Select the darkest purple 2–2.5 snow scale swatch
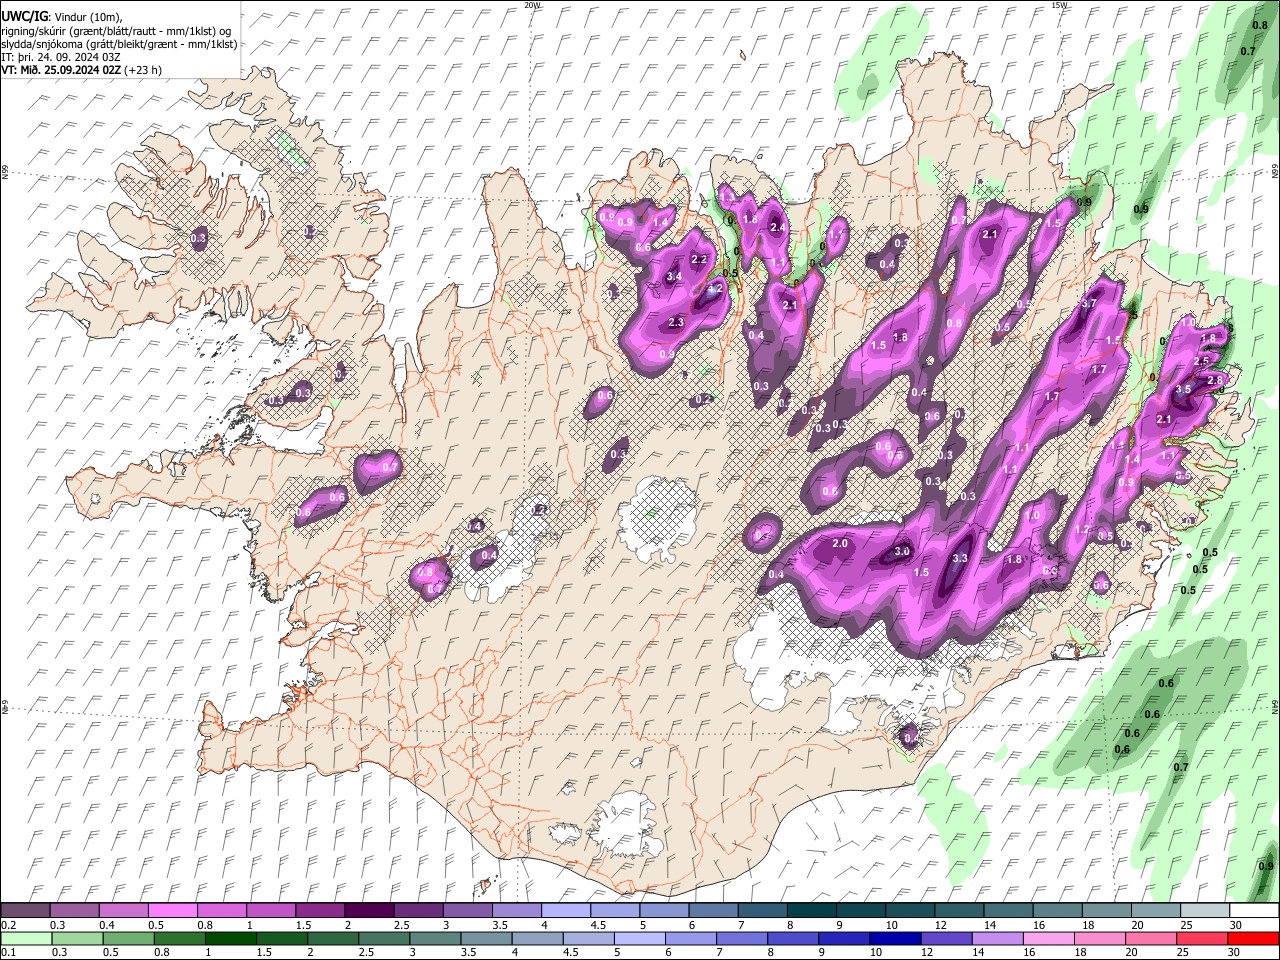 (368, 911)
